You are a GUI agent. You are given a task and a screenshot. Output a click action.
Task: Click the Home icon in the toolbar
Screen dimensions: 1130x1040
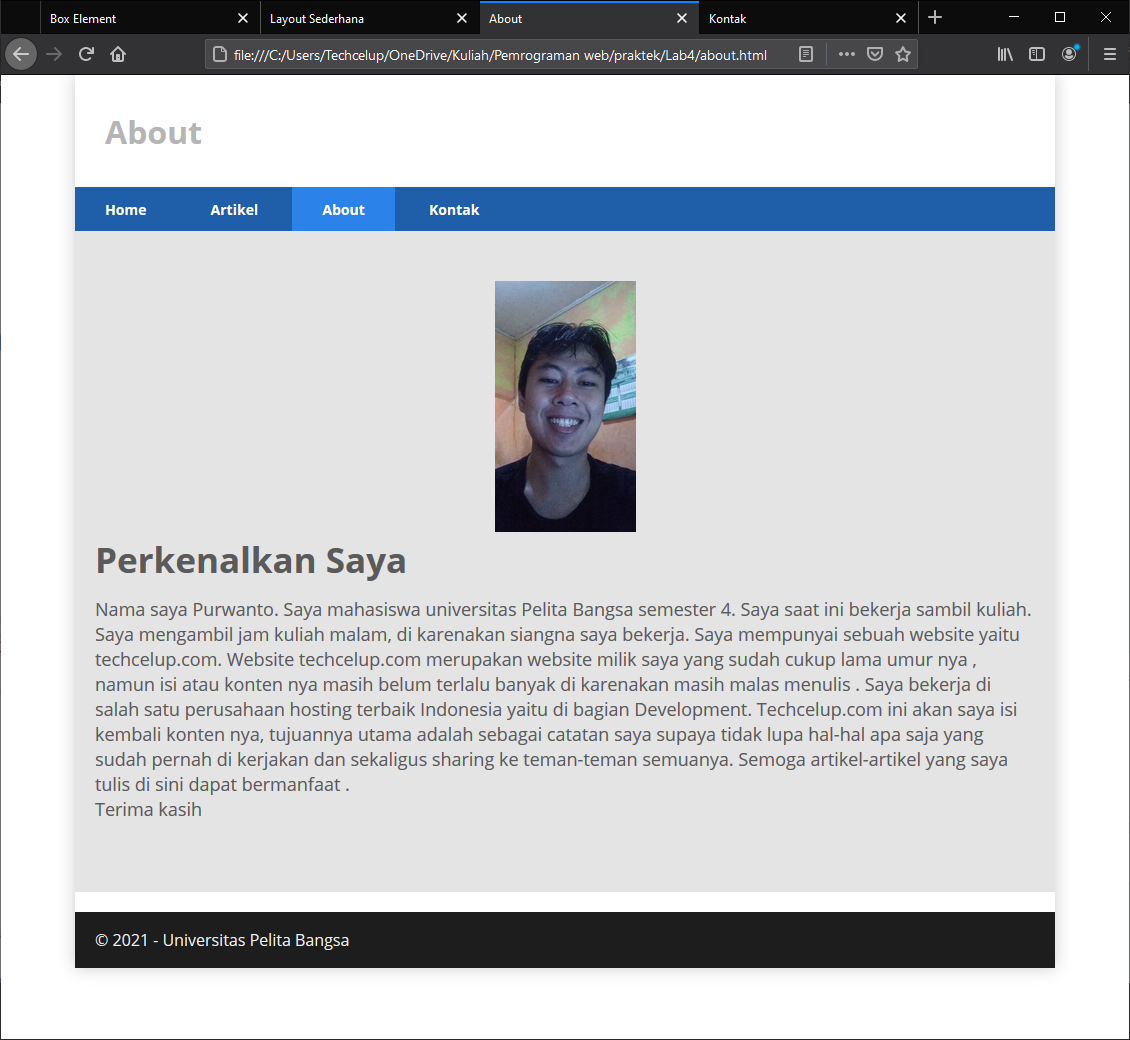117,54
